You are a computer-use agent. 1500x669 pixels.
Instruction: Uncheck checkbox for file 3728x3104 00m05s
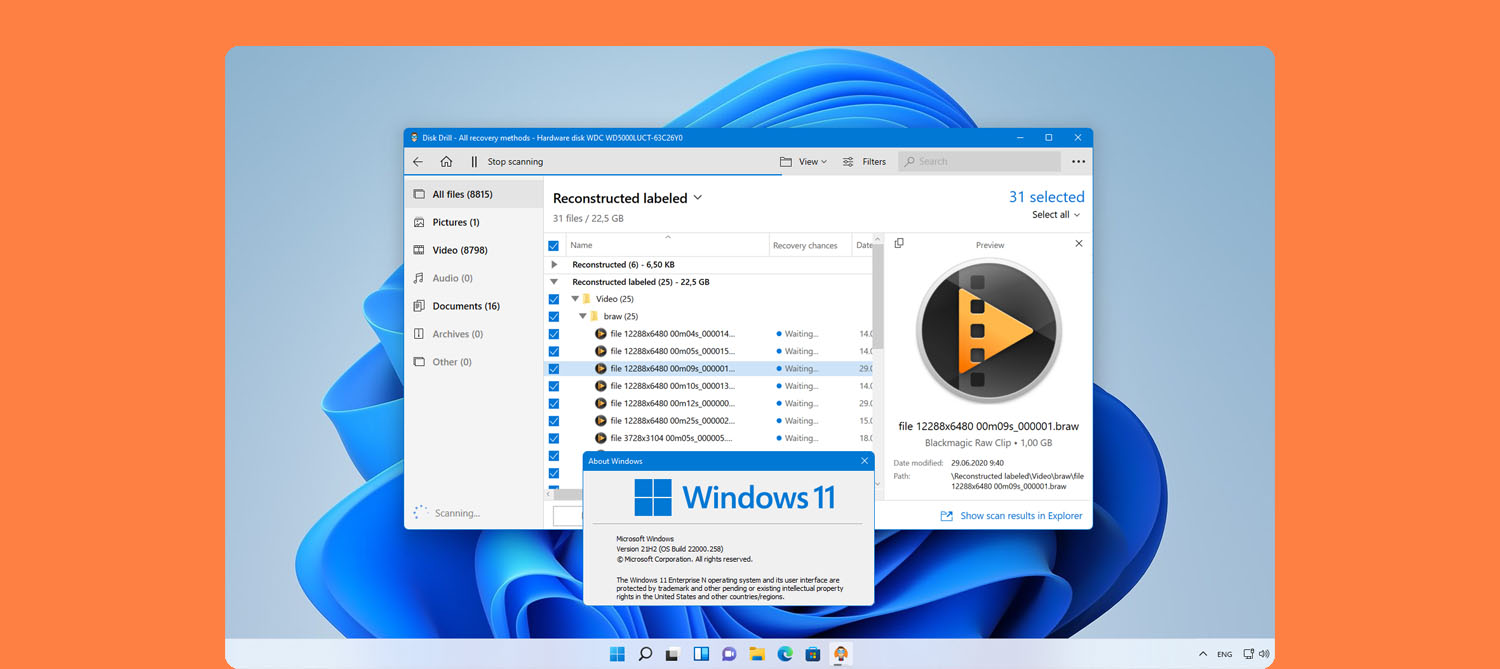553,438
